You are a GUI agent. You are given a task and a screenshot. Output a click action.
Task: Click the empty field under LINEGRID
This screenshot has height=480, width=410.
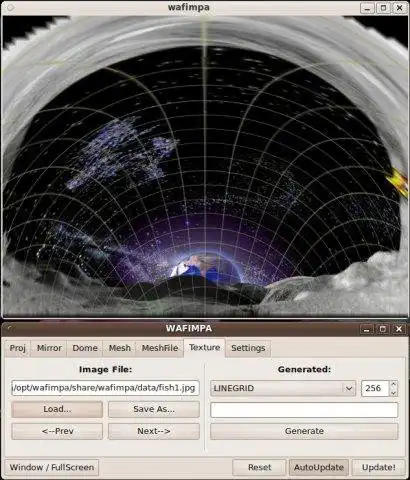click(304, 410)
